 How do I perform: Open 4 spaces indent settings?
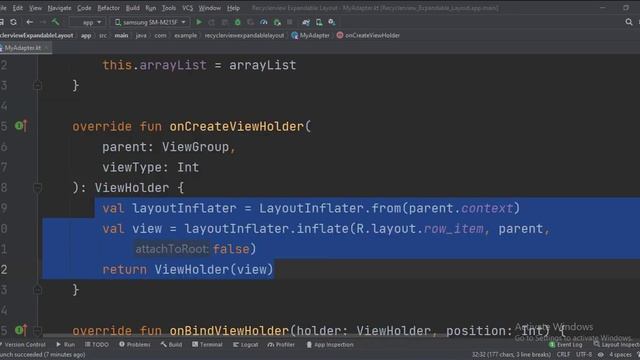(x=620, y=354)
